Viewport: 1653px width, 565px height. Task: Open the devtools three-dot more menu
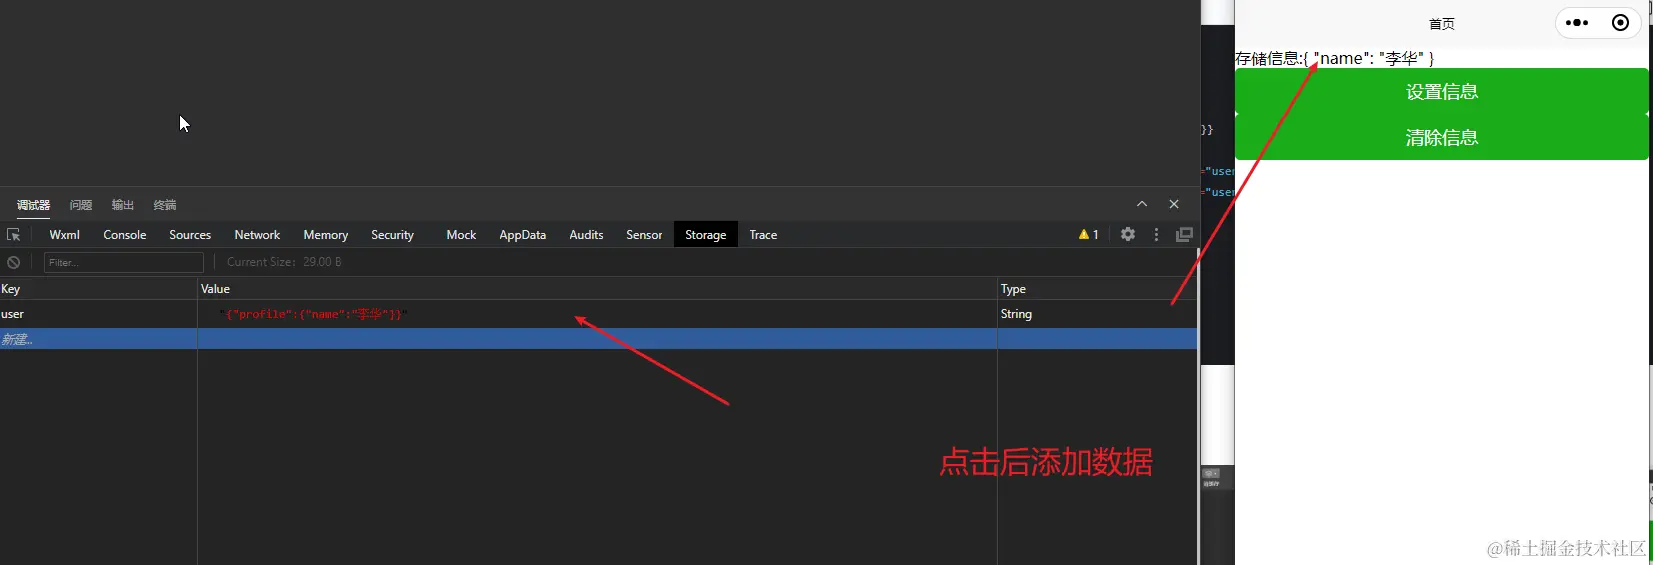click(x=1156, y=234)
